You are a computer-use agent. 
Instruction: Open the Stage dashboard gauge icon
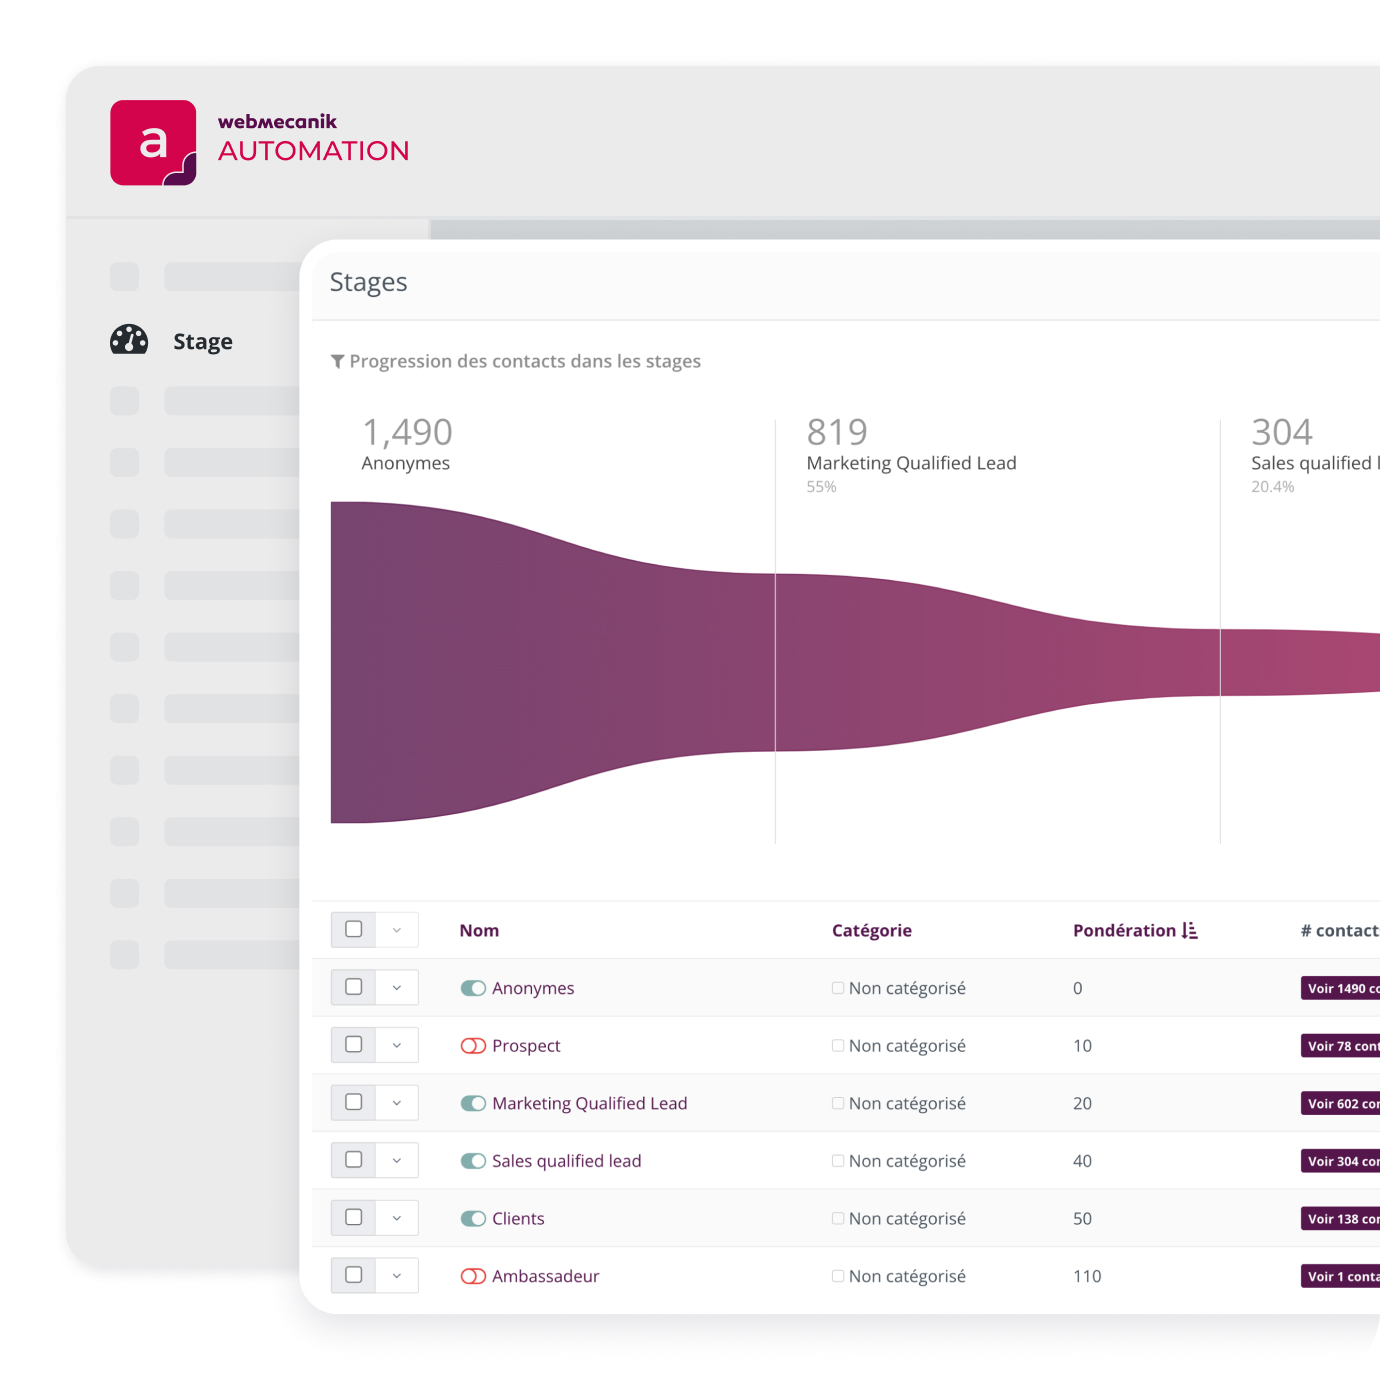coord(129,340)
